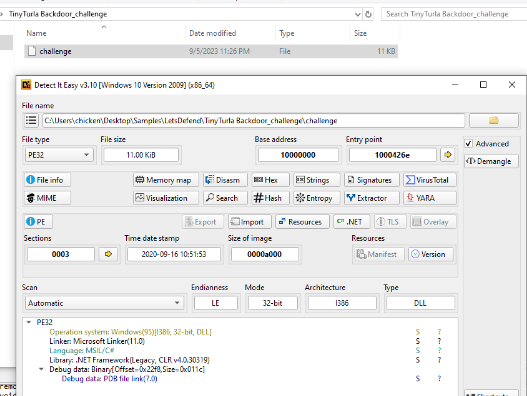
Task: Click the Architecture I386 field
Action: (342, 303)
